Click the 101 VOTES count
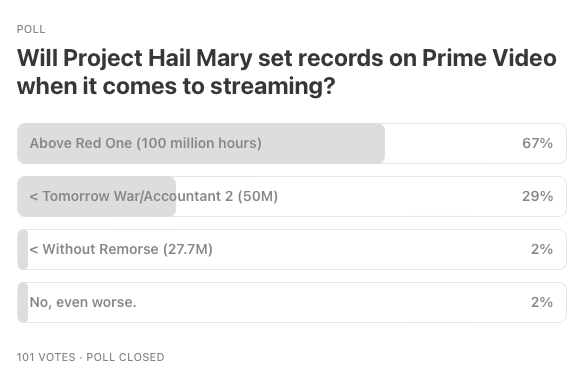 [x=46, y=357]
